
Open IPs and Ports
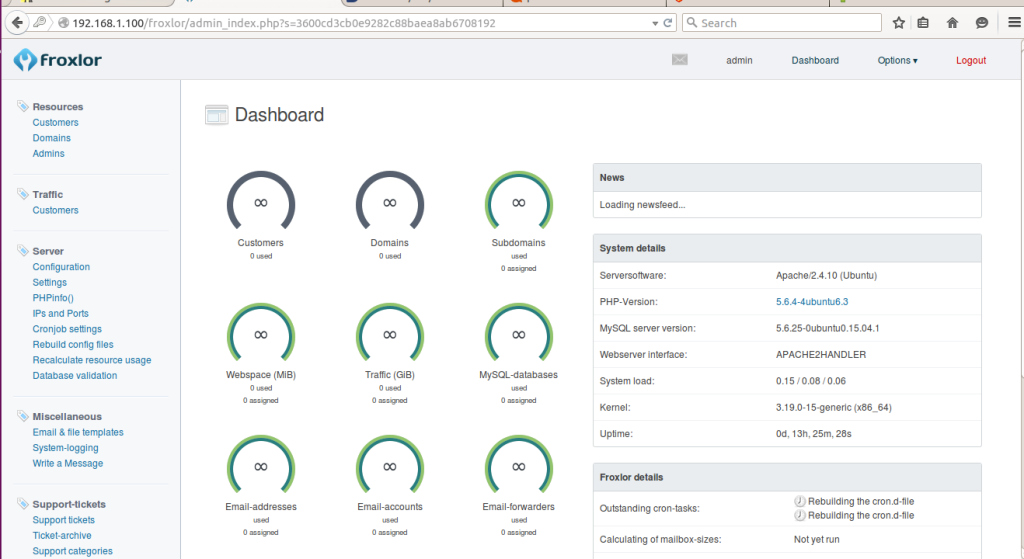[61, 313]
